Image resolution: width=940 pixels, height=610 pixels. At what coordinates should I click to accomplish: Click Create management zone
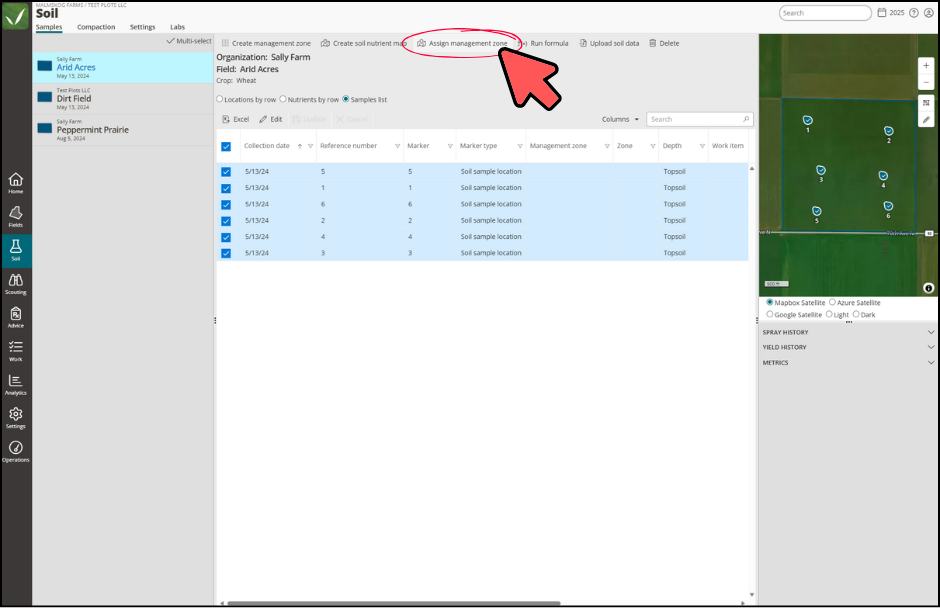(x=266, y=43)
